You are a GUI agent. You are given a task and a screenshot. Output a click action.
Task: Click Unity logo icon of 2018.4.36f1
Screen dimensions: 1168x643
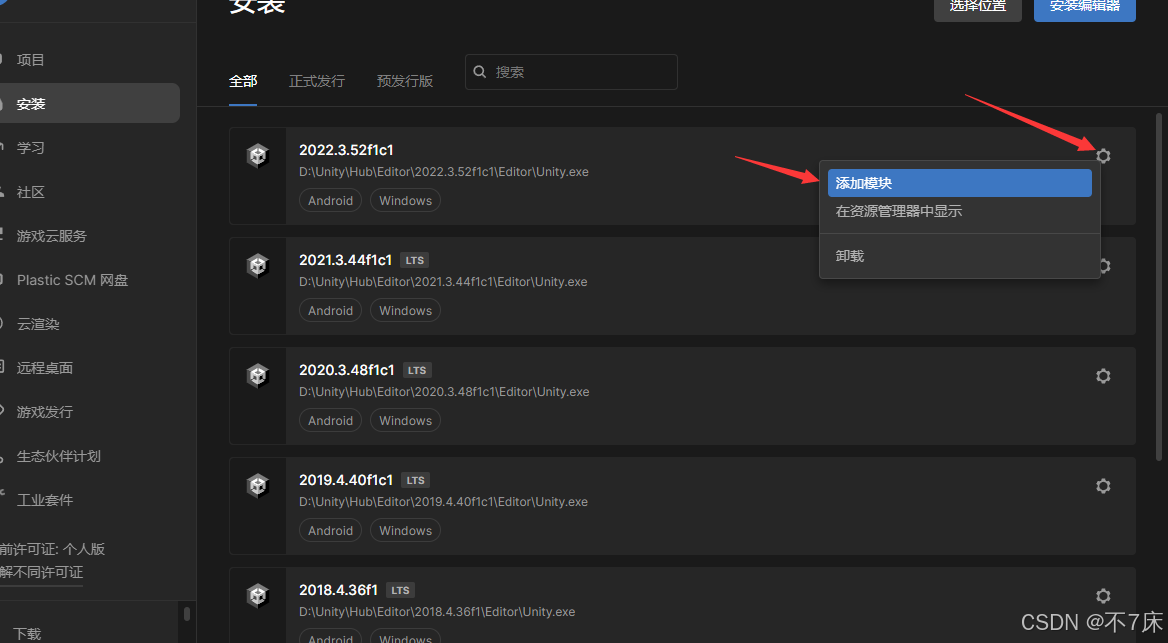coord(258,595)
